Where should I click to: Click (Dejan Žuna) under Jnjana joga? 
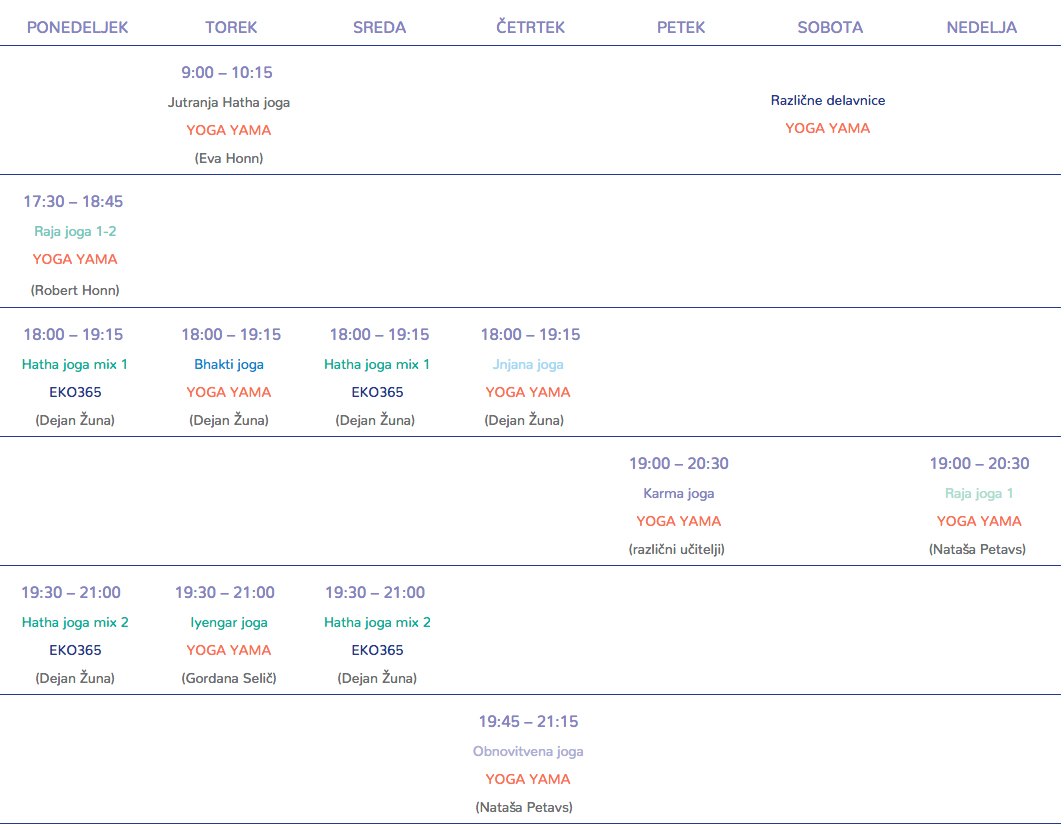pos(524,420)
